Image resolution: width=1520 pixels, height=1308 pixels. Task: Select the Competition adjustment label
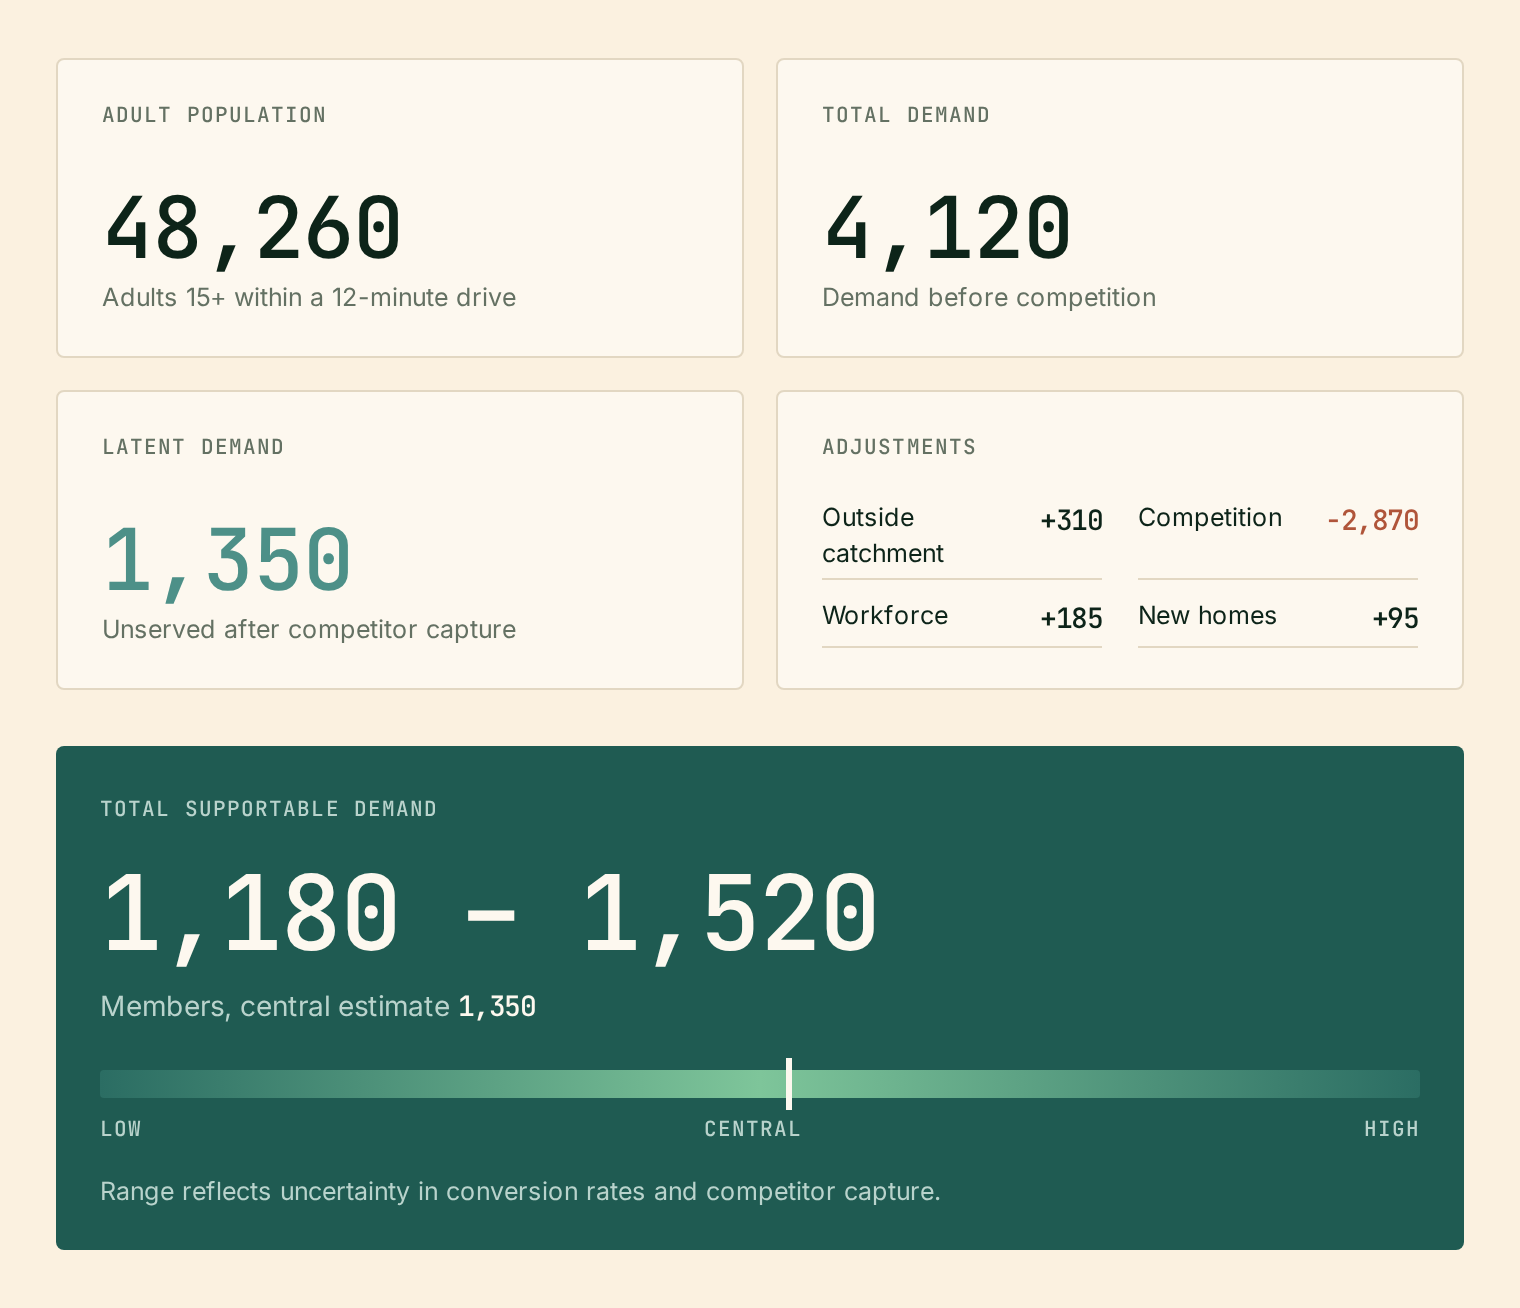click(x=1210, y=517)
